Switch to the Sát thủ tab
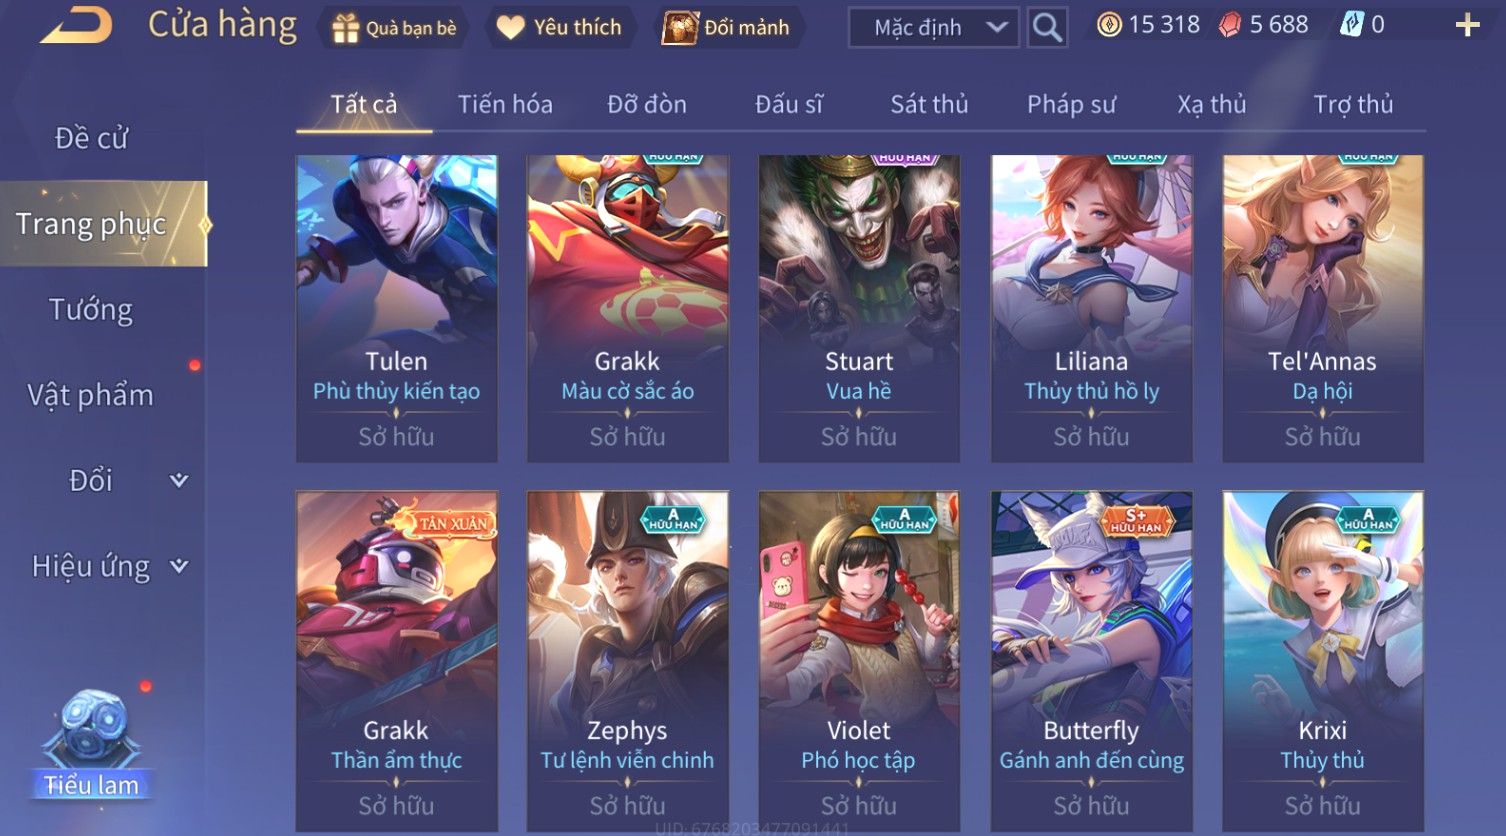The height and width of the screenshot is (836, 1506). pyautogui.click(x=929, y=105)
